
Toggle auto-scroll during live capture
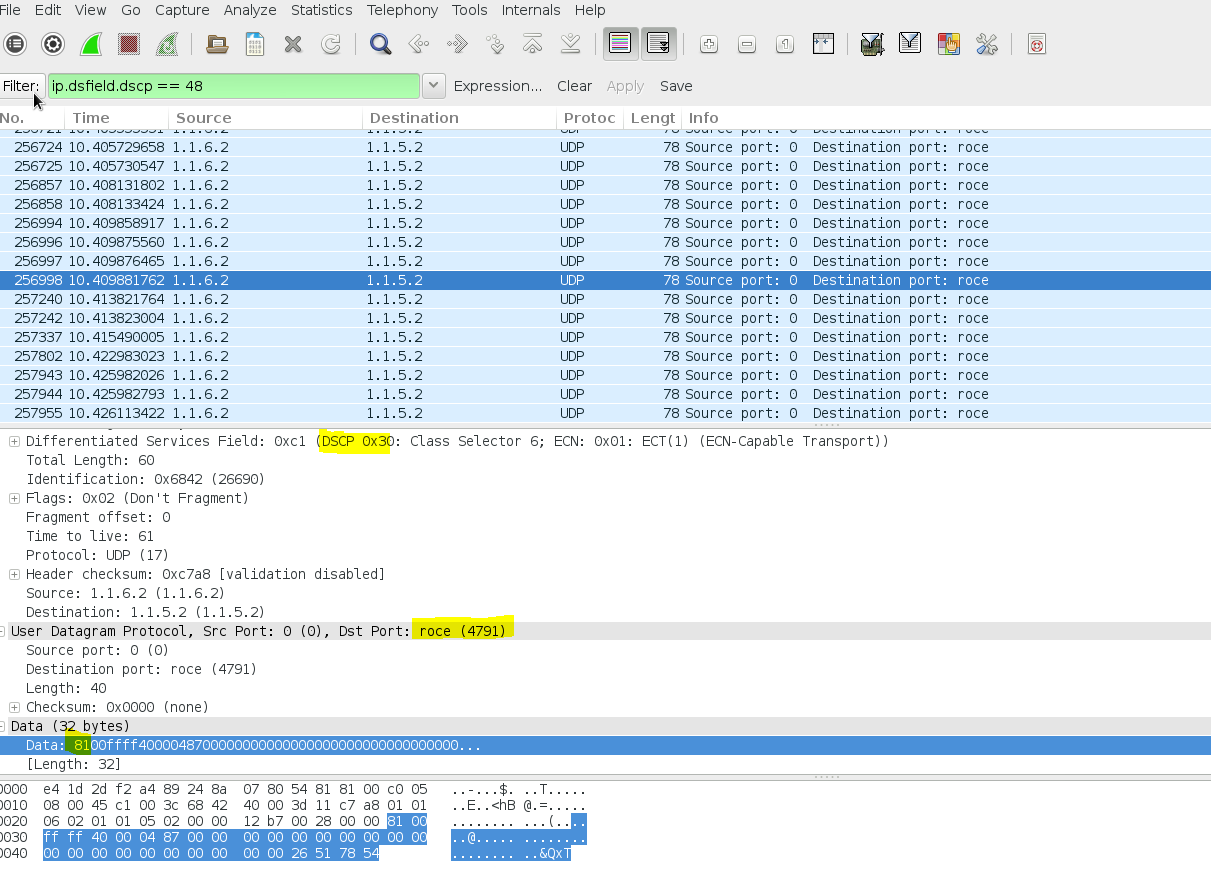pyautogui.click(x=658, y=44)
